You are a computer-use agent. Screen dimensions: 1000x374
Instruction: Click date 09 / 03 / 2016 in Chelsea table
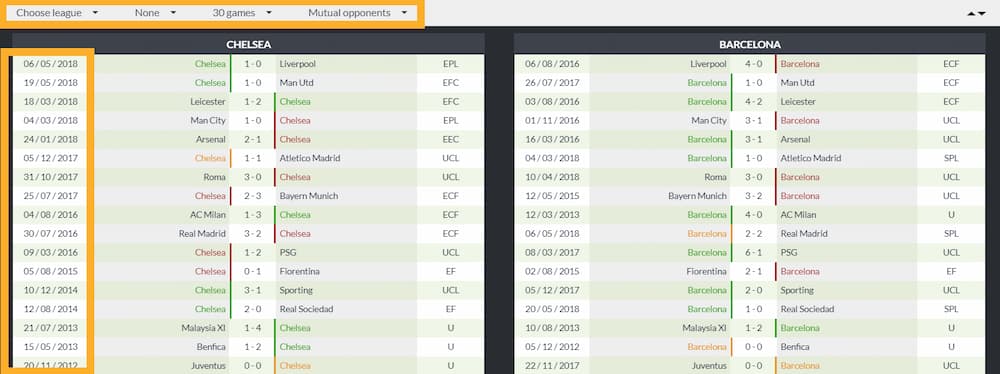[x=50, y=252]
